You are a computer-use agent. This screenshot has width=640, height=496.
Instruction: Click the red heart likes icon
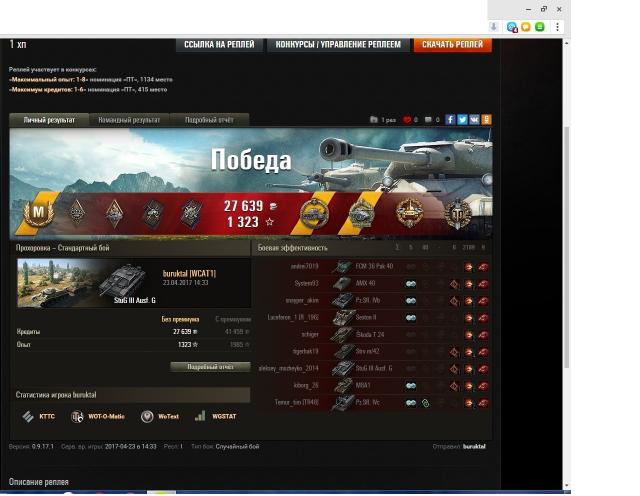(x=408, y=120)
